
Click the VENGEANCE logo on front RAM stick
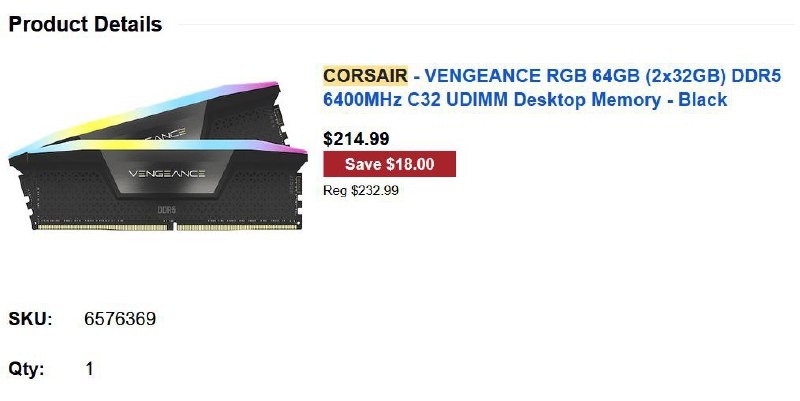tap(167, 175)
